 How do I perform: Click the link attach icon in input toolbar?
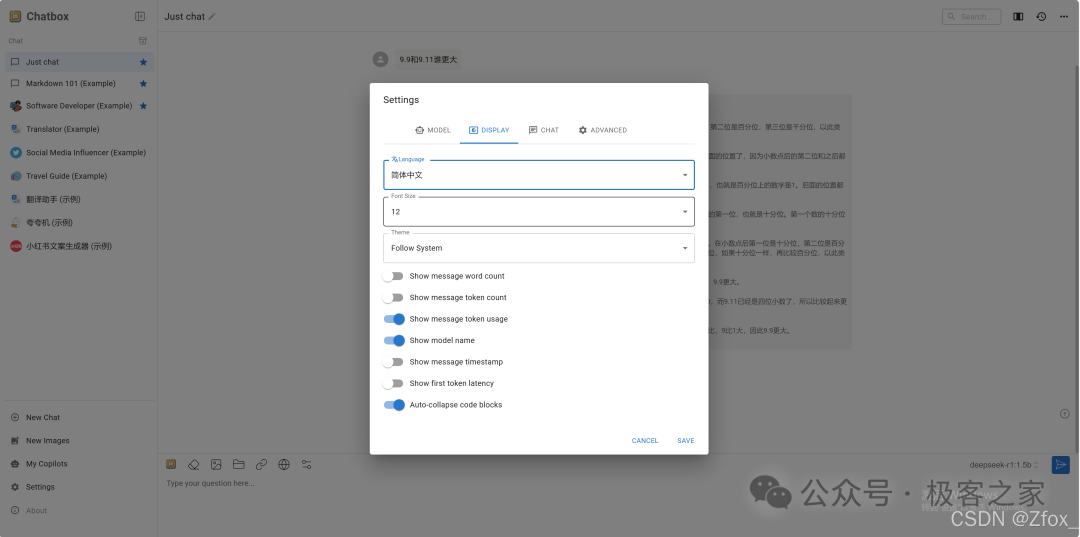tap(261, 464)
